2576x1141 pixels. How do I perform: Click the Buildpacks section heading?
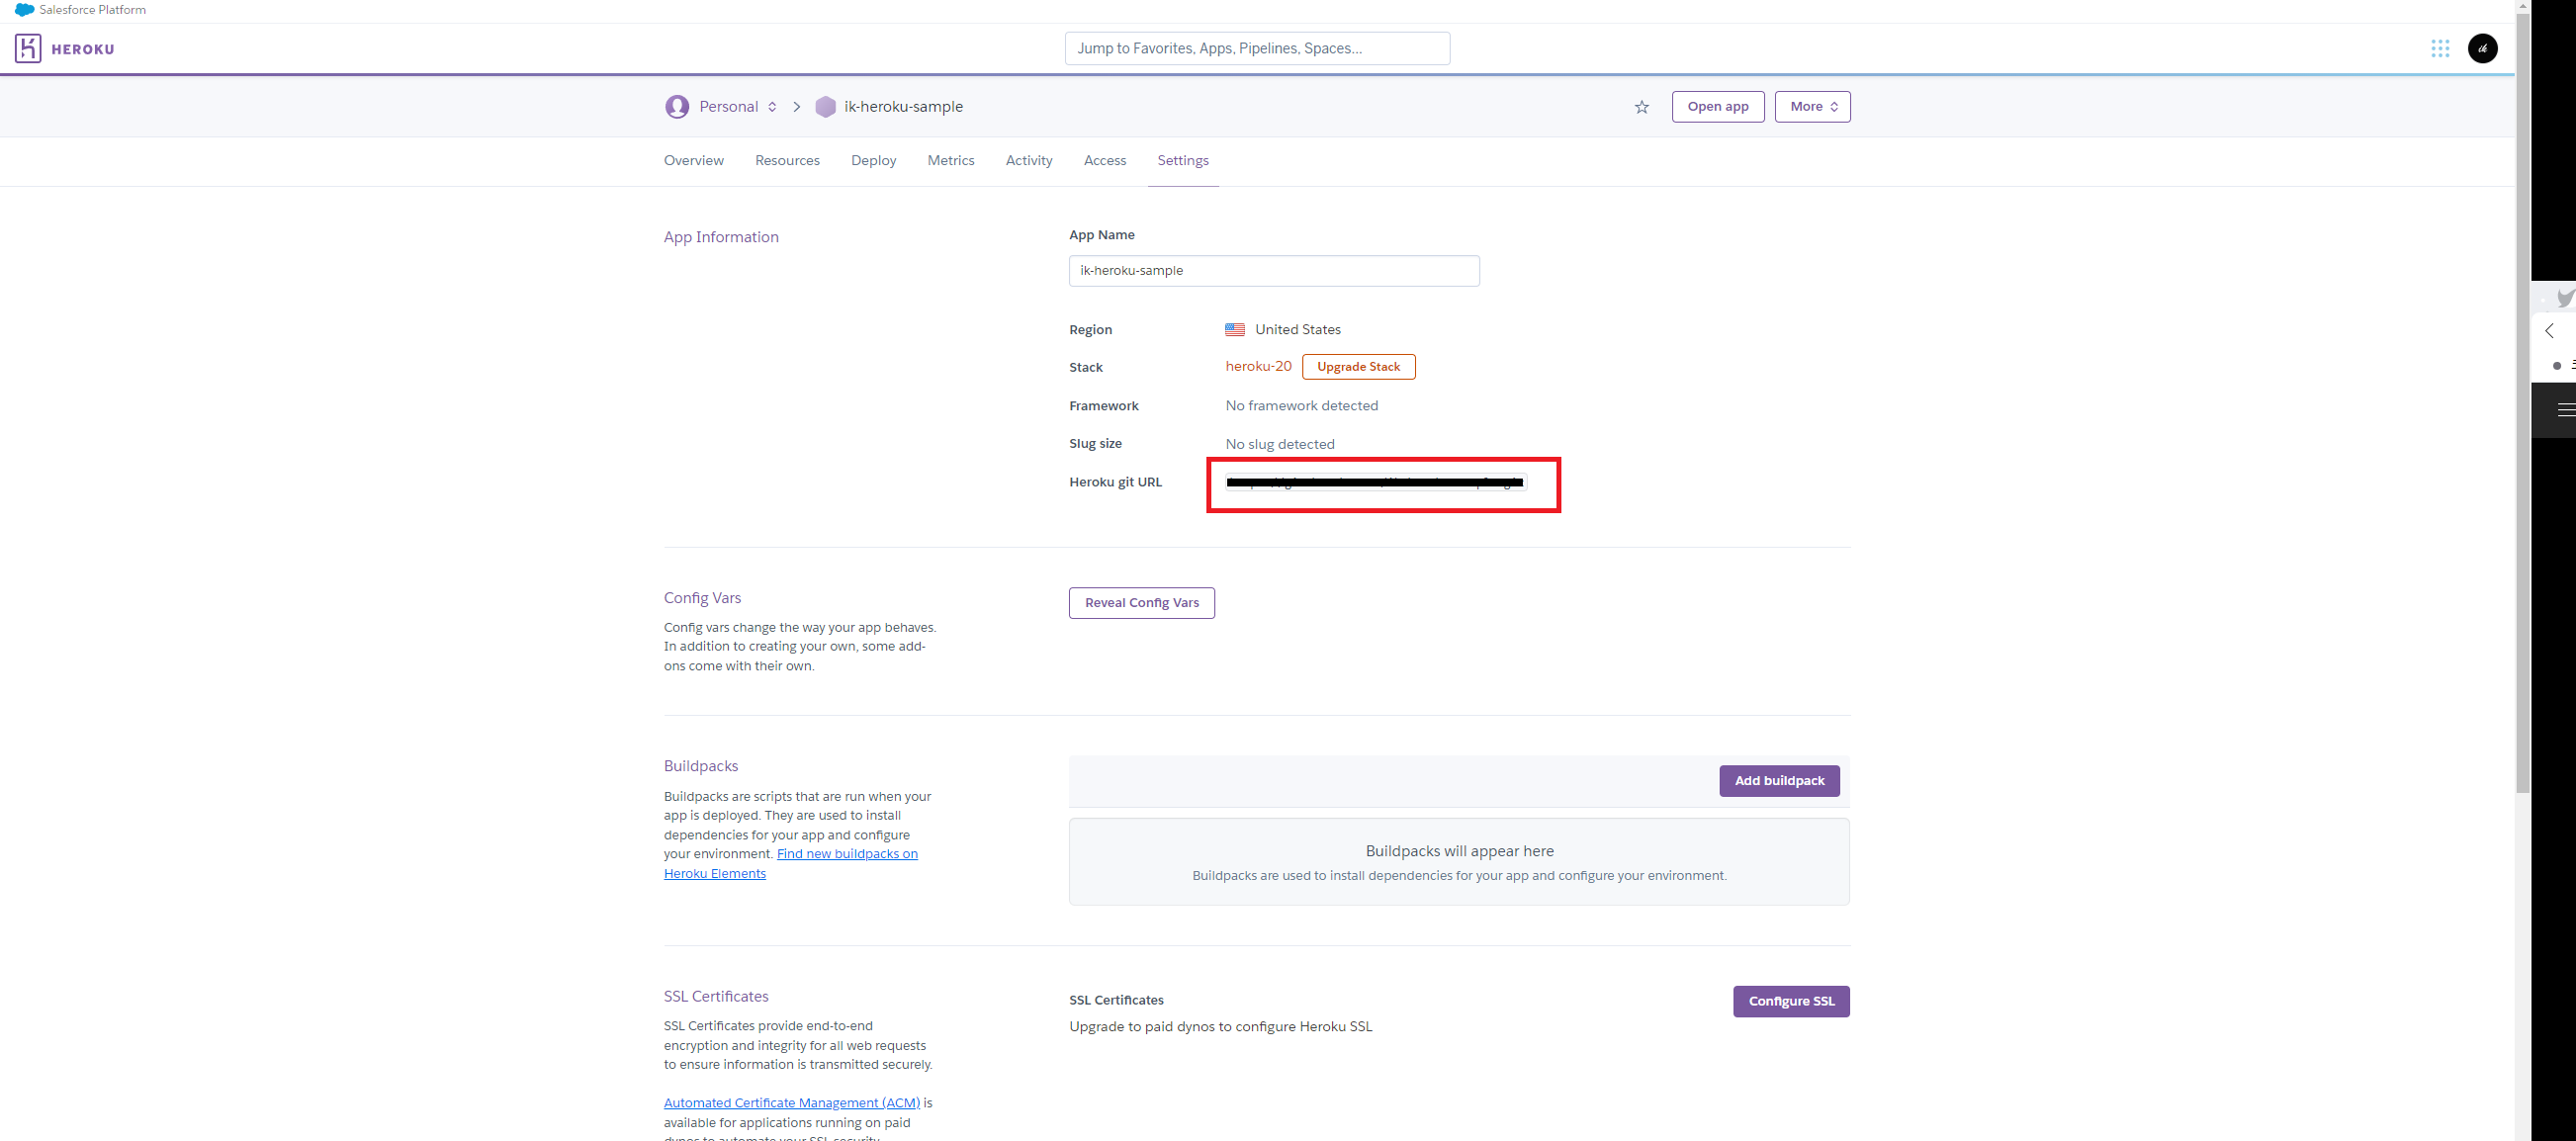(700, 766)
